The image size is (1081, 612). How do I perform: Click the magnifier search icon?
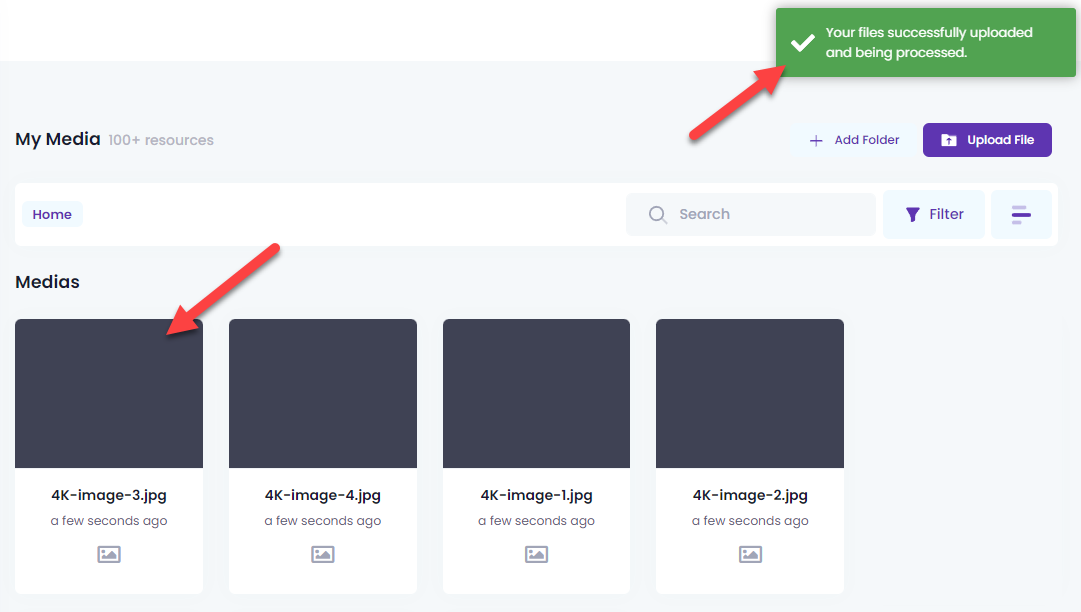(x=658, y=214)
